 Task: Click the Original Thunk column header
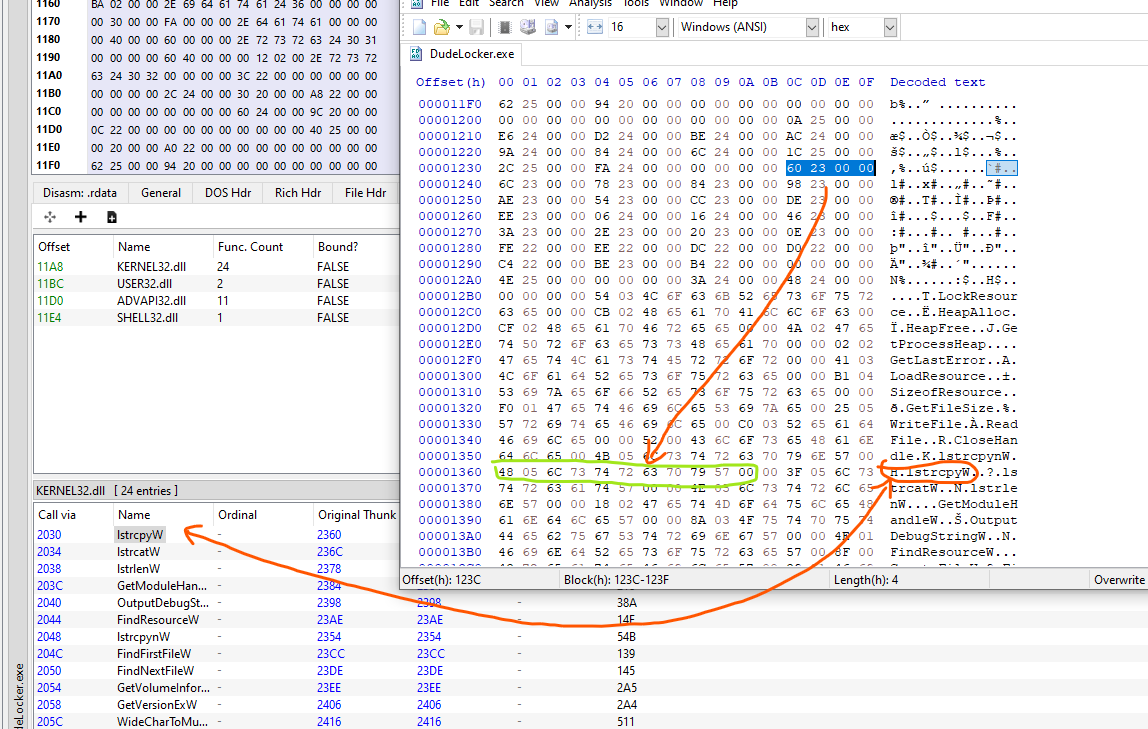click(357, 515)
